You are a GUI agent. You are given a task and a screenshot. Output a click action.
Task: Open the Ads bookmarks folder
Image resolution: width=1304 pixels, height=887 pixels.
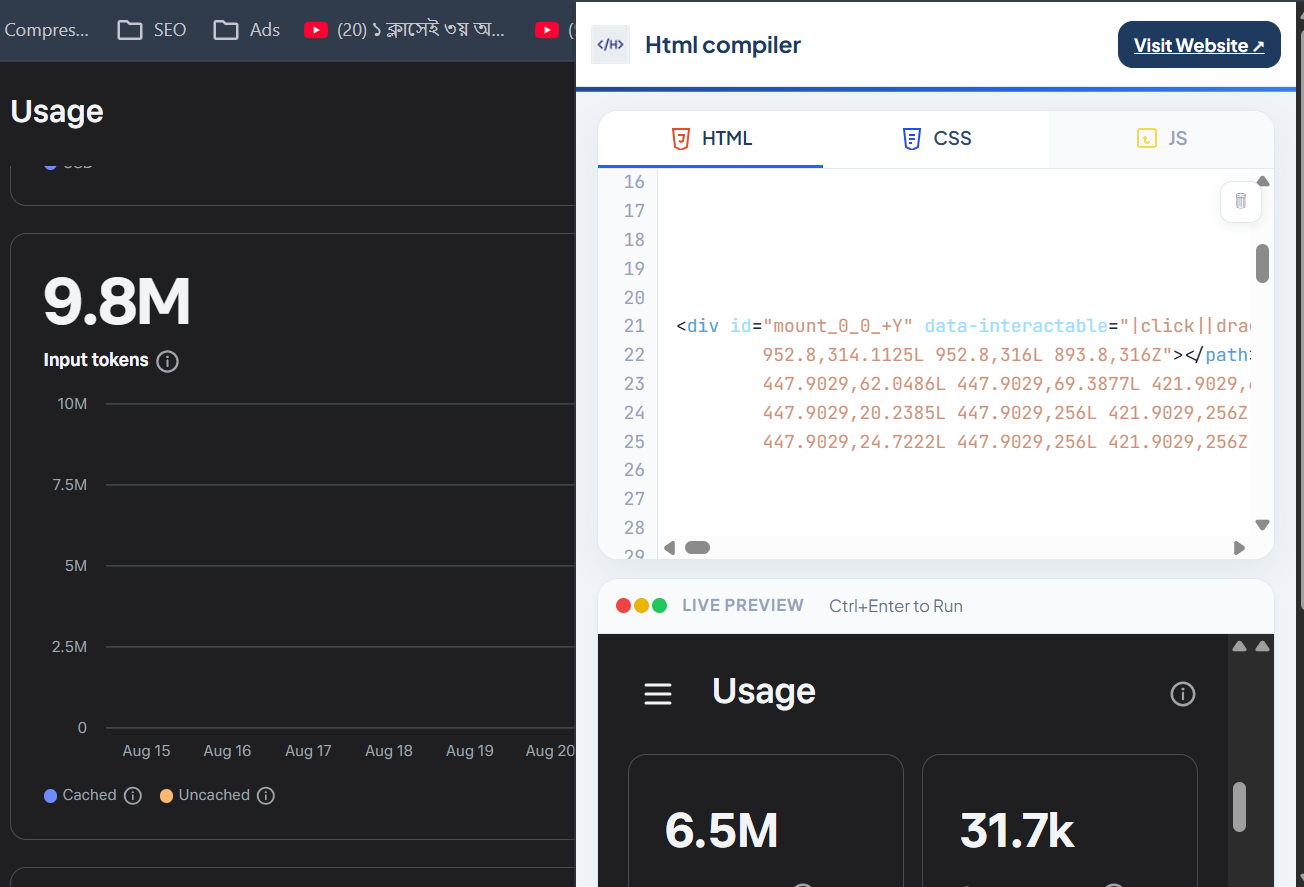click(247, 30)
